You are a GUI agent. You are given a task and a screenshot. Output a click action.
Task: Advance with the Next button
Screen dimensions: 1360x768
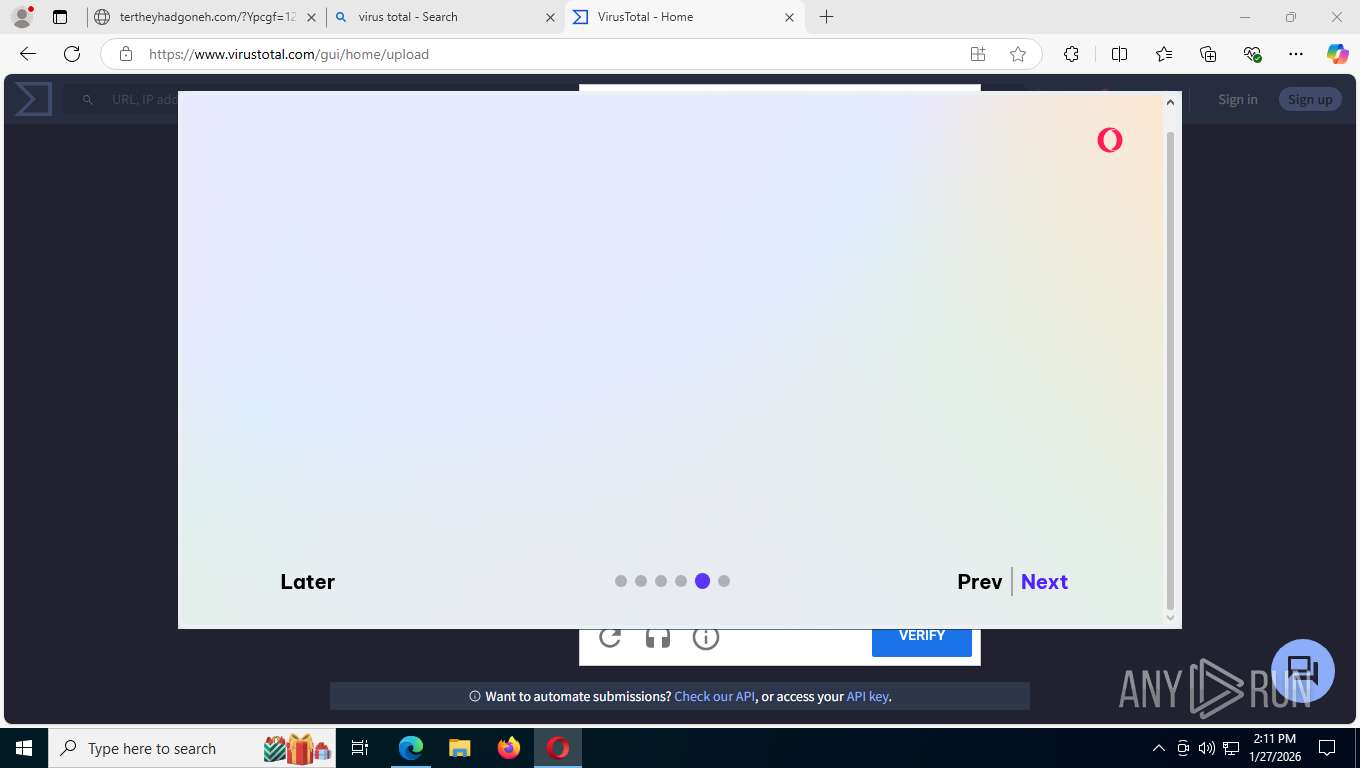coord(1044,582)
